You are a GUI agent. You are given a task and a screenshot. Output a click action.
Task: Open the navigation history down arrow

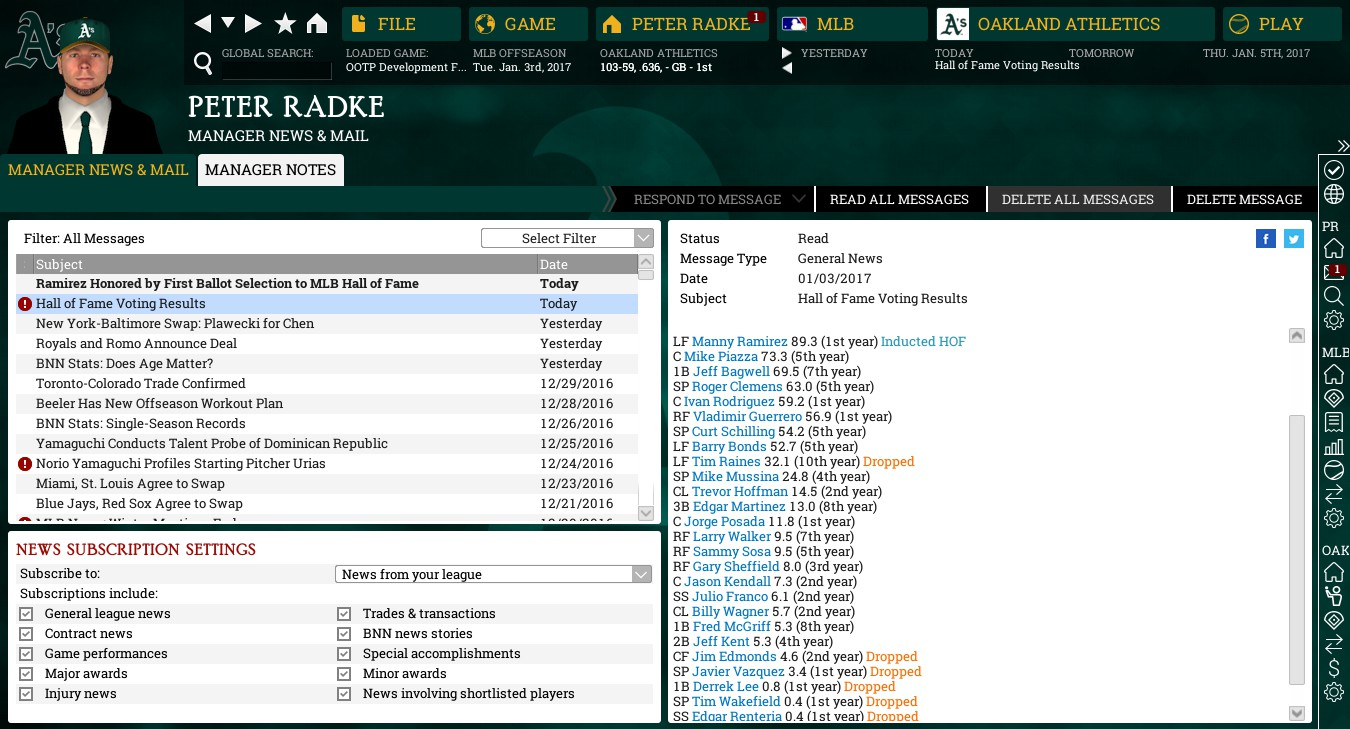point(228,23)
